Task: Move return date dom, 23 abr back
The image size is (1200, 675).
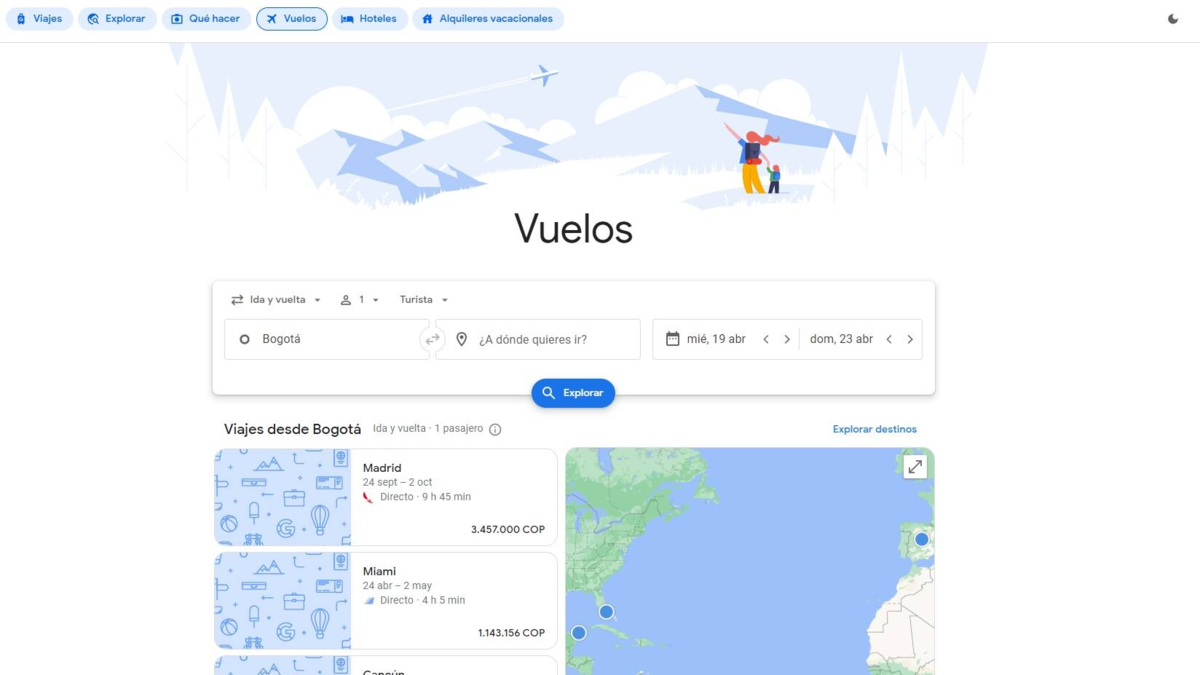Action: tap(889, 340)
